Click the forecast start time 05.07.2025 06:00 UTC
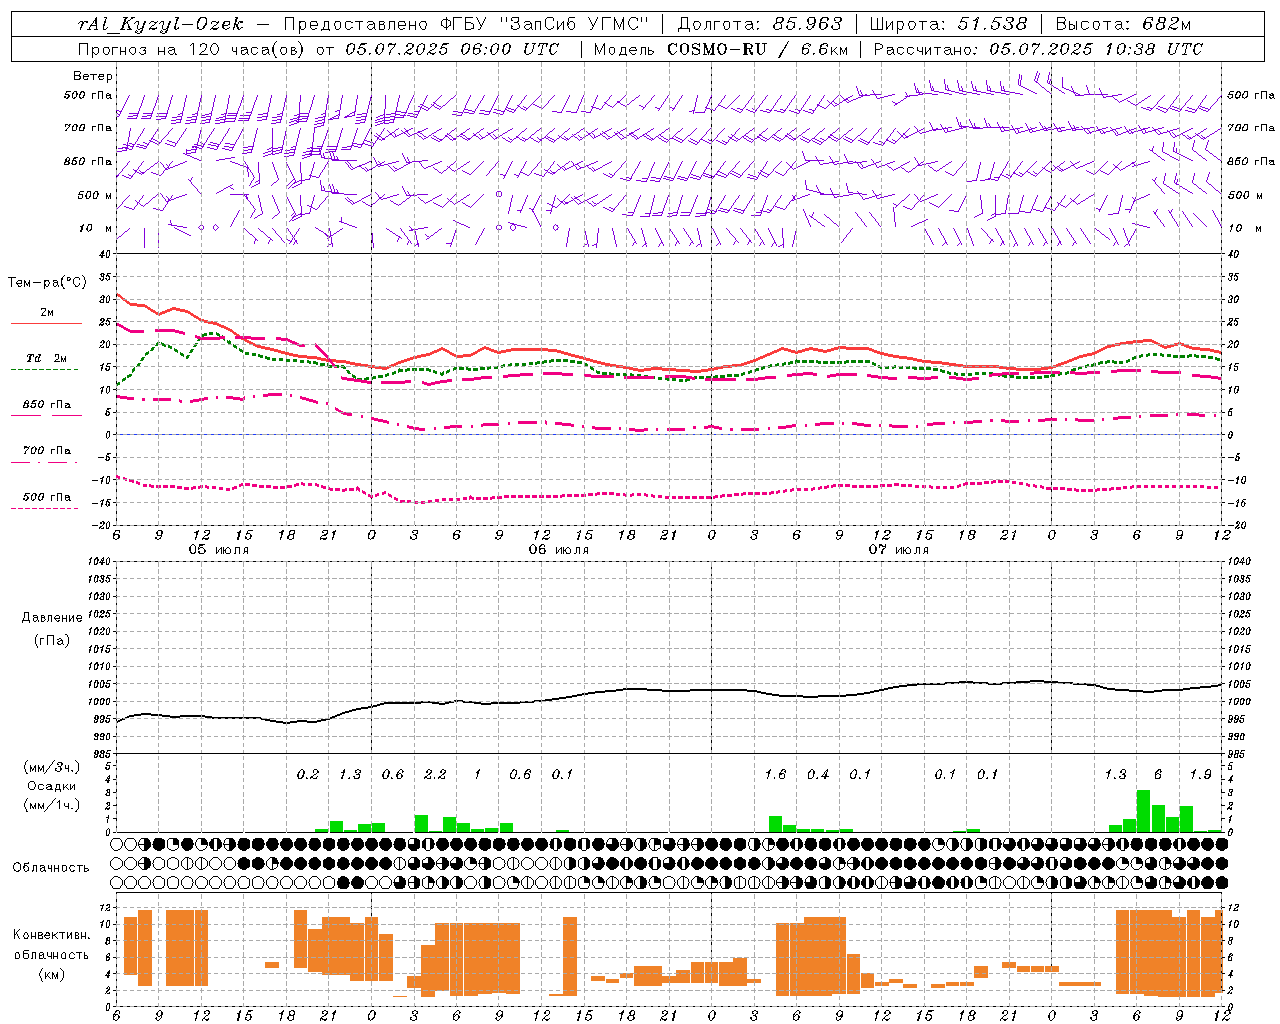This screenshot has width=1280, height=1024. coord(451,49)
